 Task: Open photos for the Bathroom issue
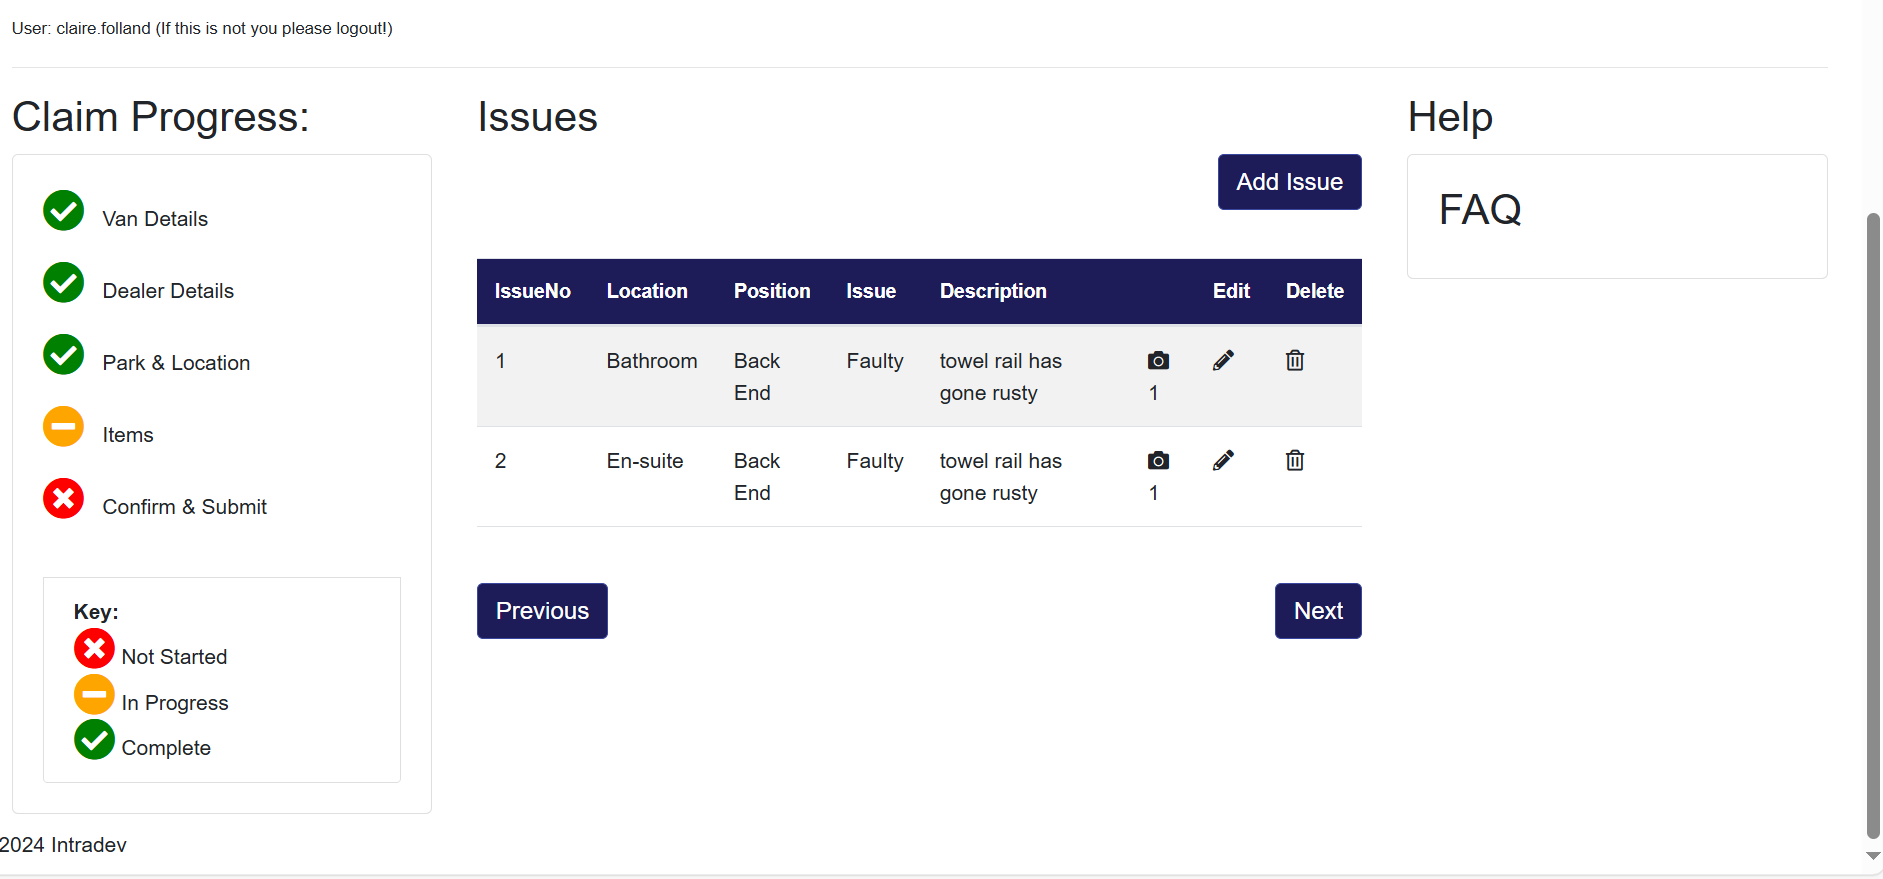tap(1158, 361)
